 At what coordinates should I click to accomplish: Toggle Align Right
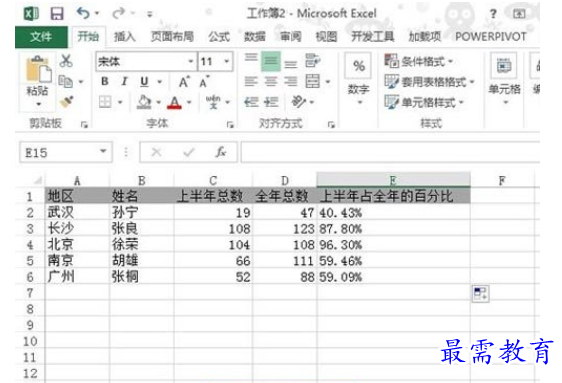click(x=291, y=82)
